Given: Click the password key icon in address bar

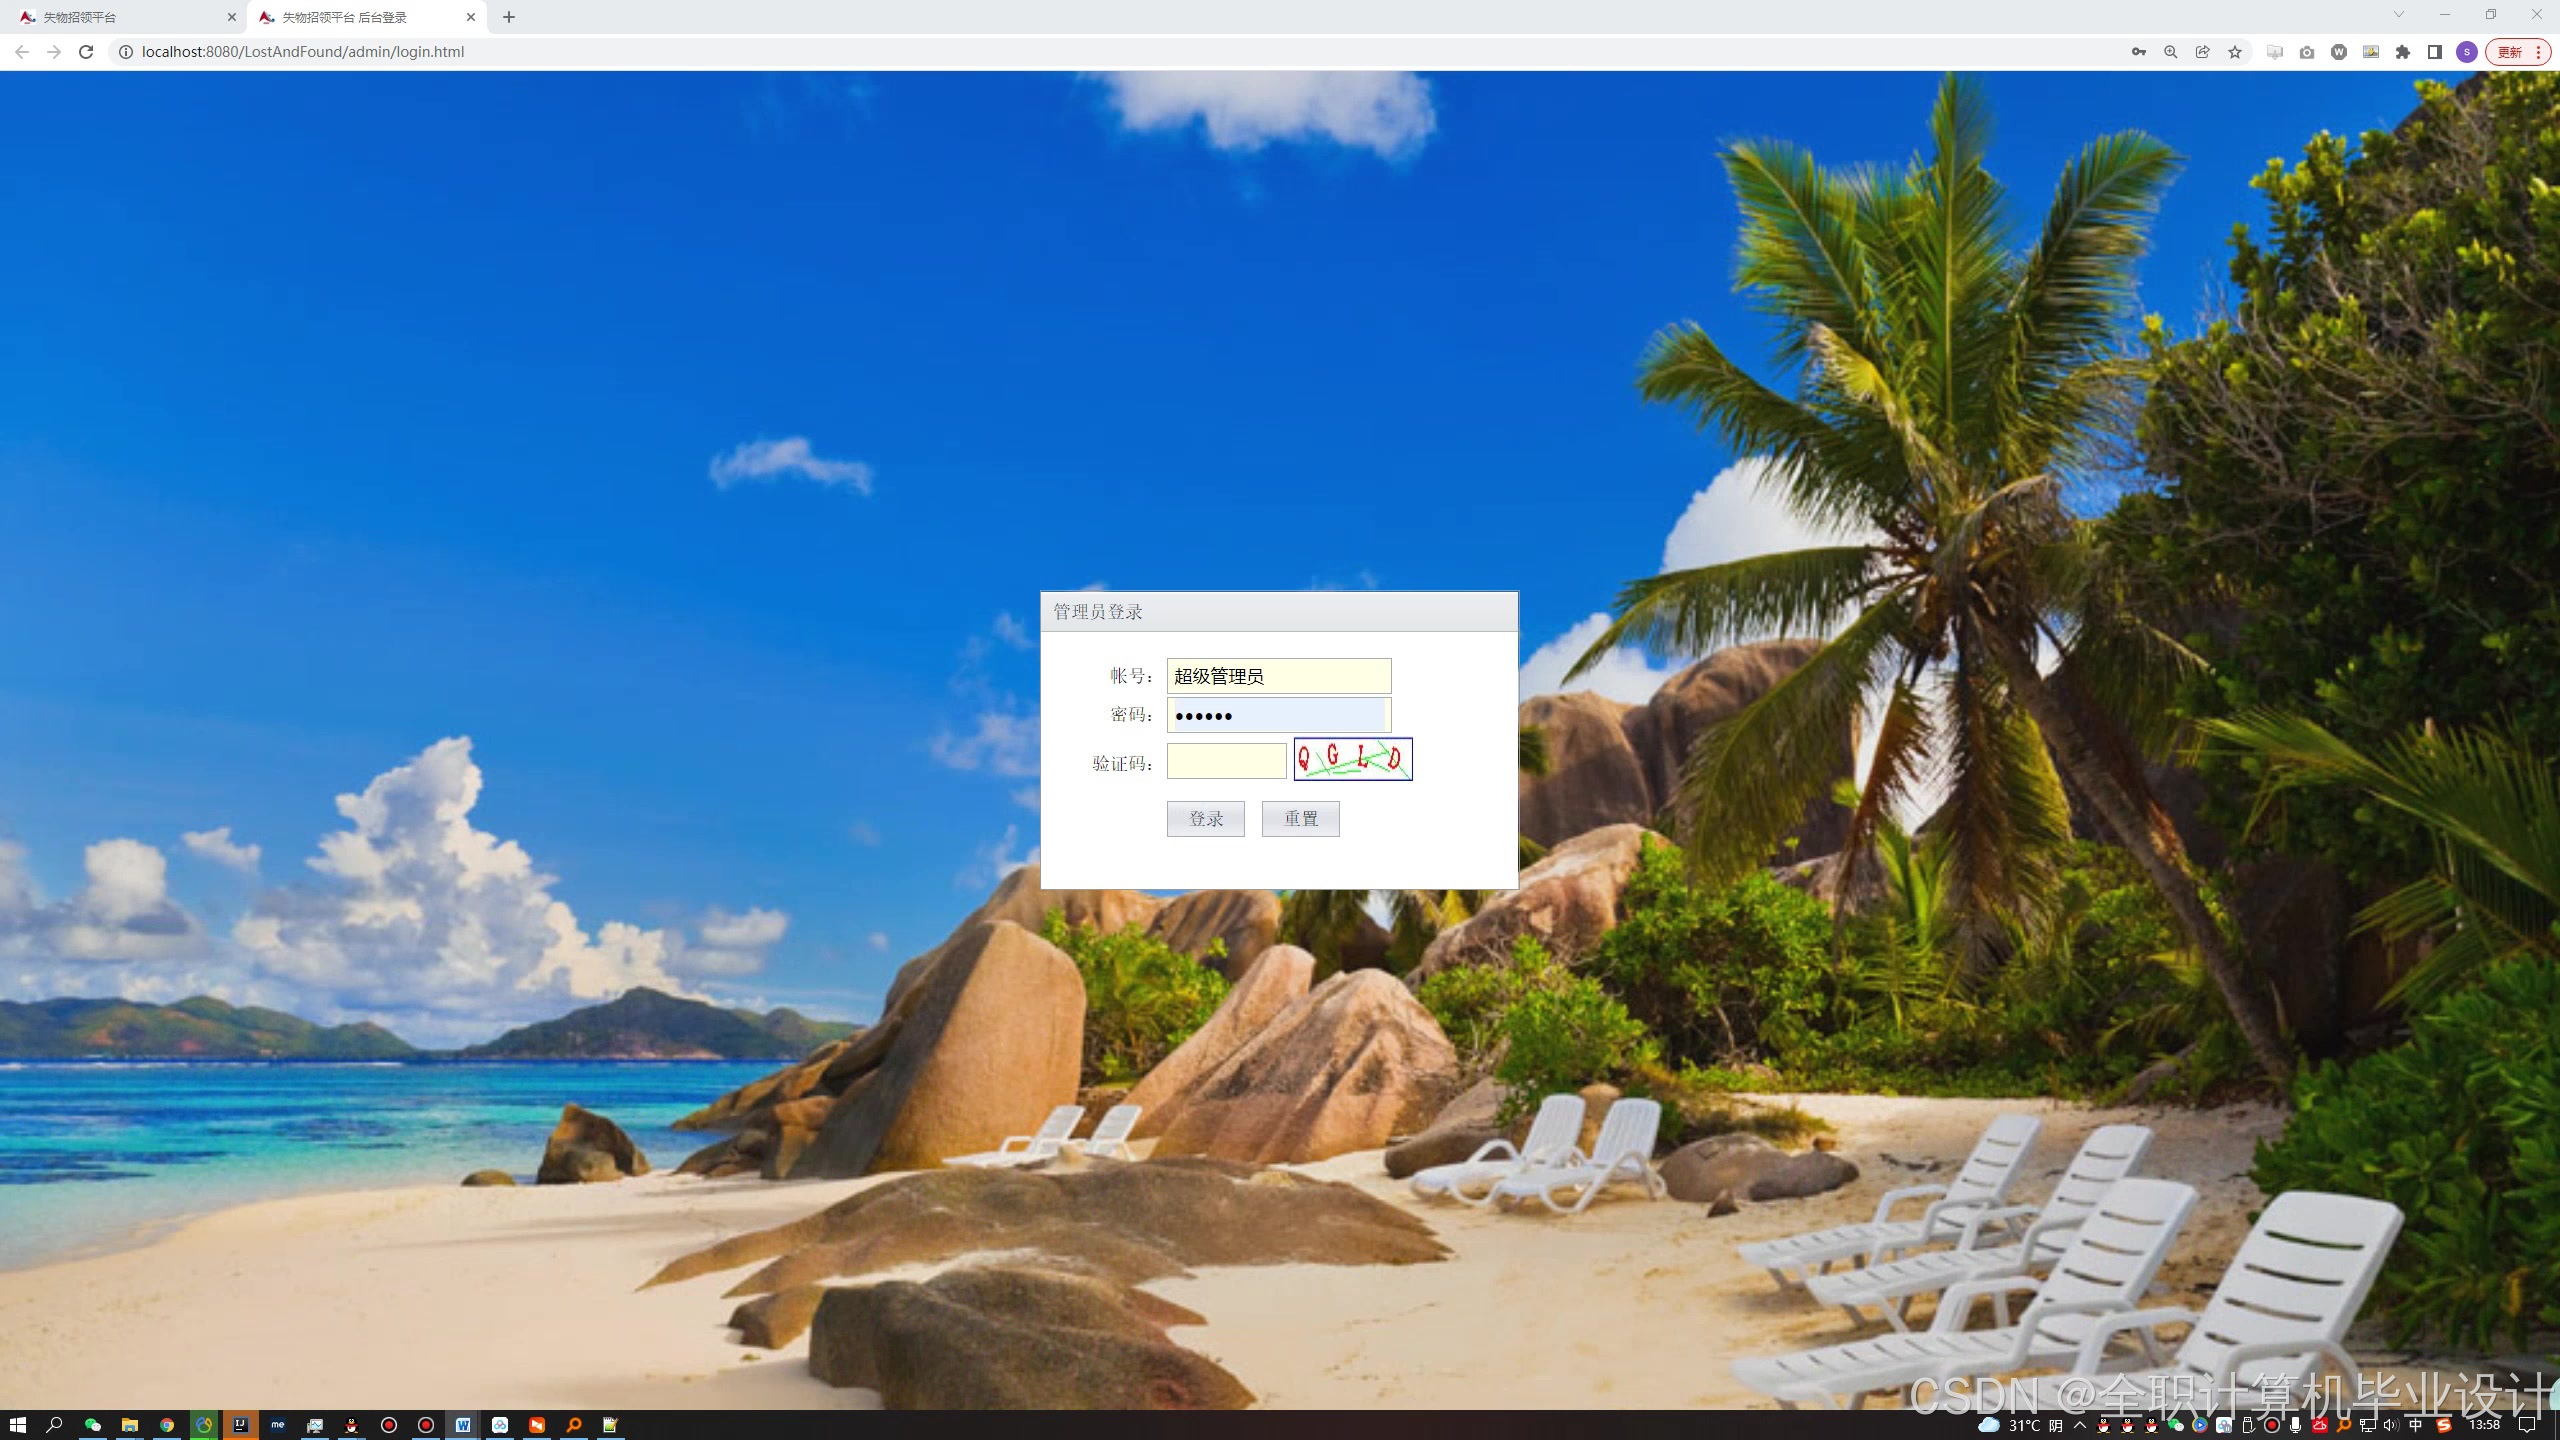Looking at the screenshot, I should pos(2138,52).
